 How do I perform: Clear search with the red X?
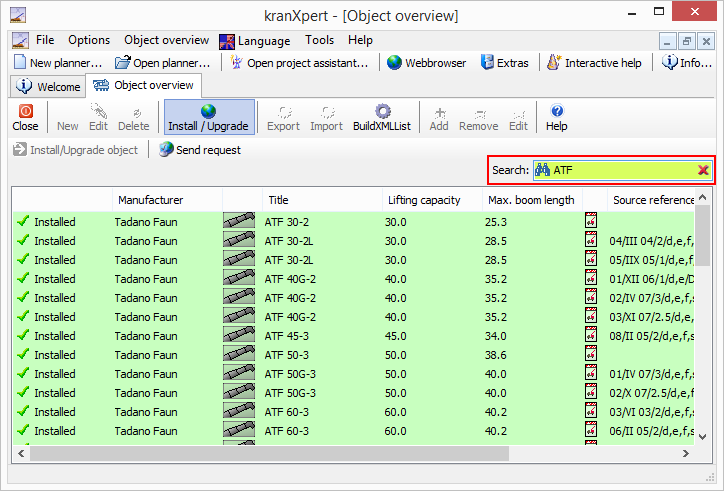[x=703, y=171]
